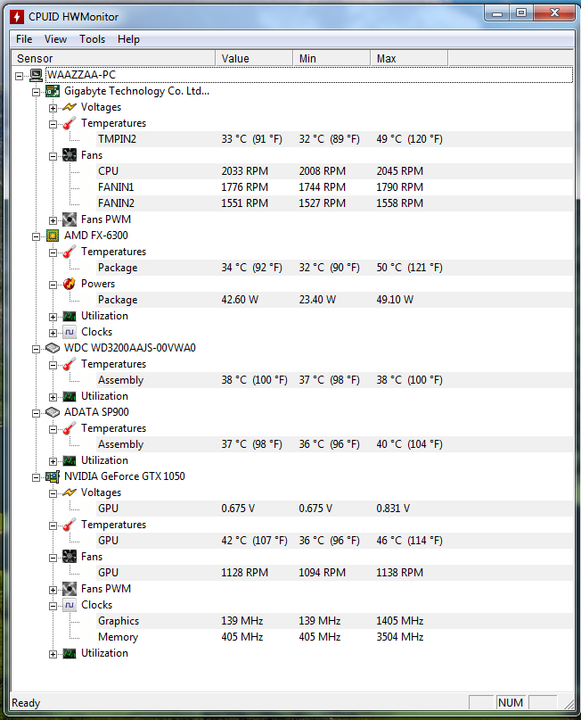Click the AMD FX-6300 processor chip icon

52,236
